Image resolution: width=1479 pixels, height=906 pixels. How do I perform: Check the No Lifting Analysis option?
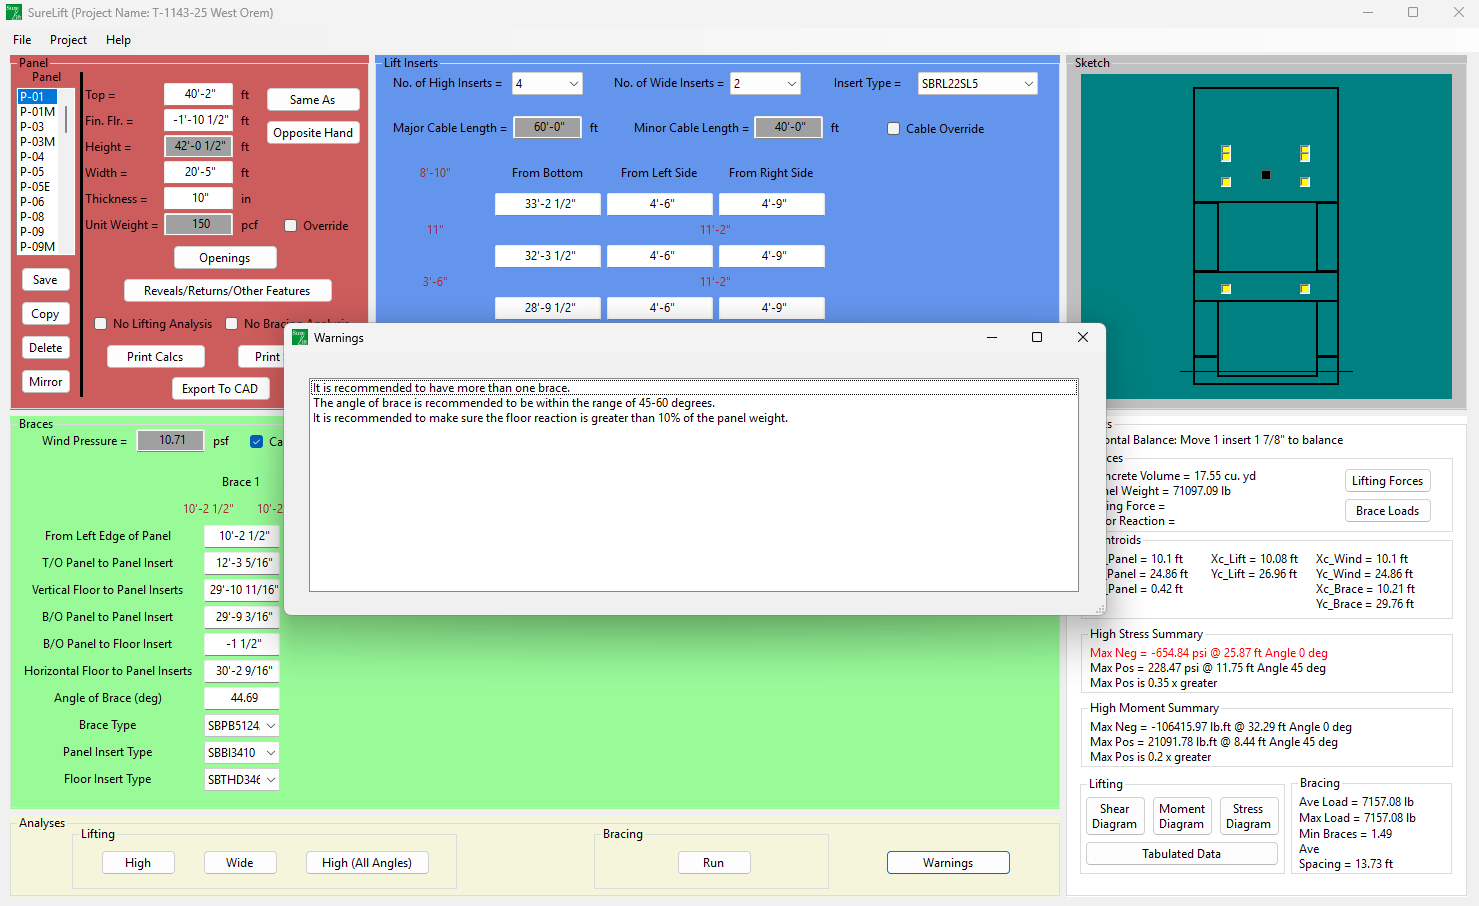click(x=101, y=324)
